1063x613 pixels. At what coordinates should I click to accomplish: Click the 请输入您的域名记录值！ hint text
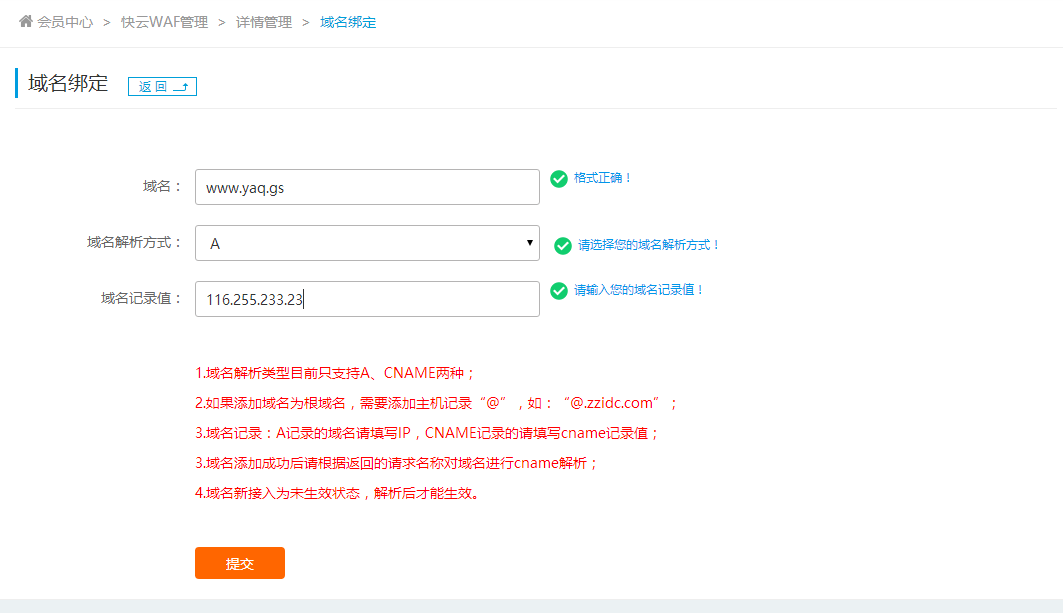pyautogui.click(x=639, y=290)
